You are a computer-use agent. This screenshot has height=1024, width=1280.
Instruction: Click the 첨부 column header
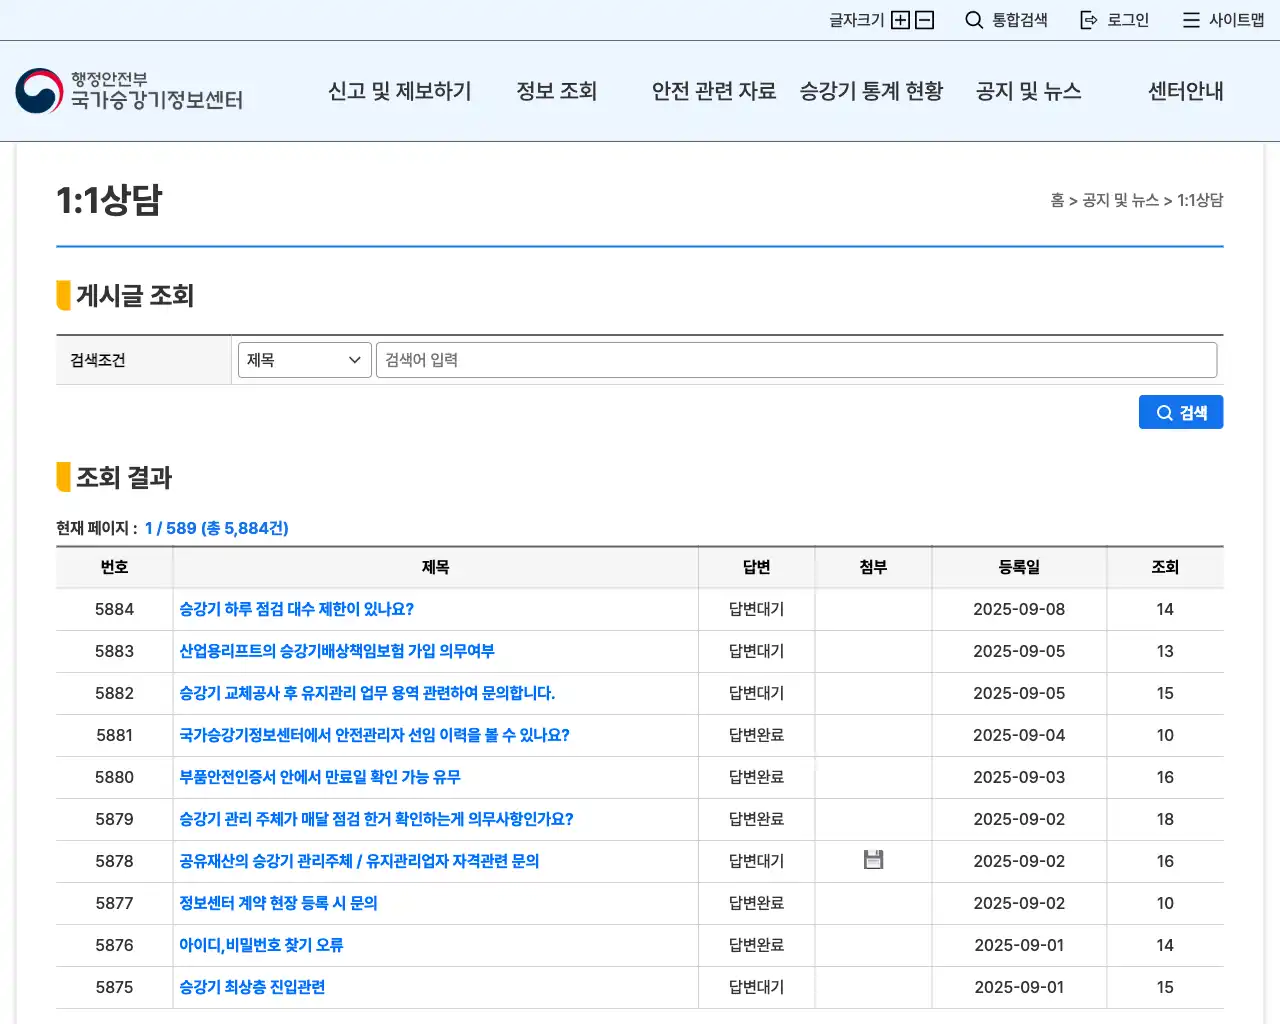pyautogui.click(x=873, y=567)
